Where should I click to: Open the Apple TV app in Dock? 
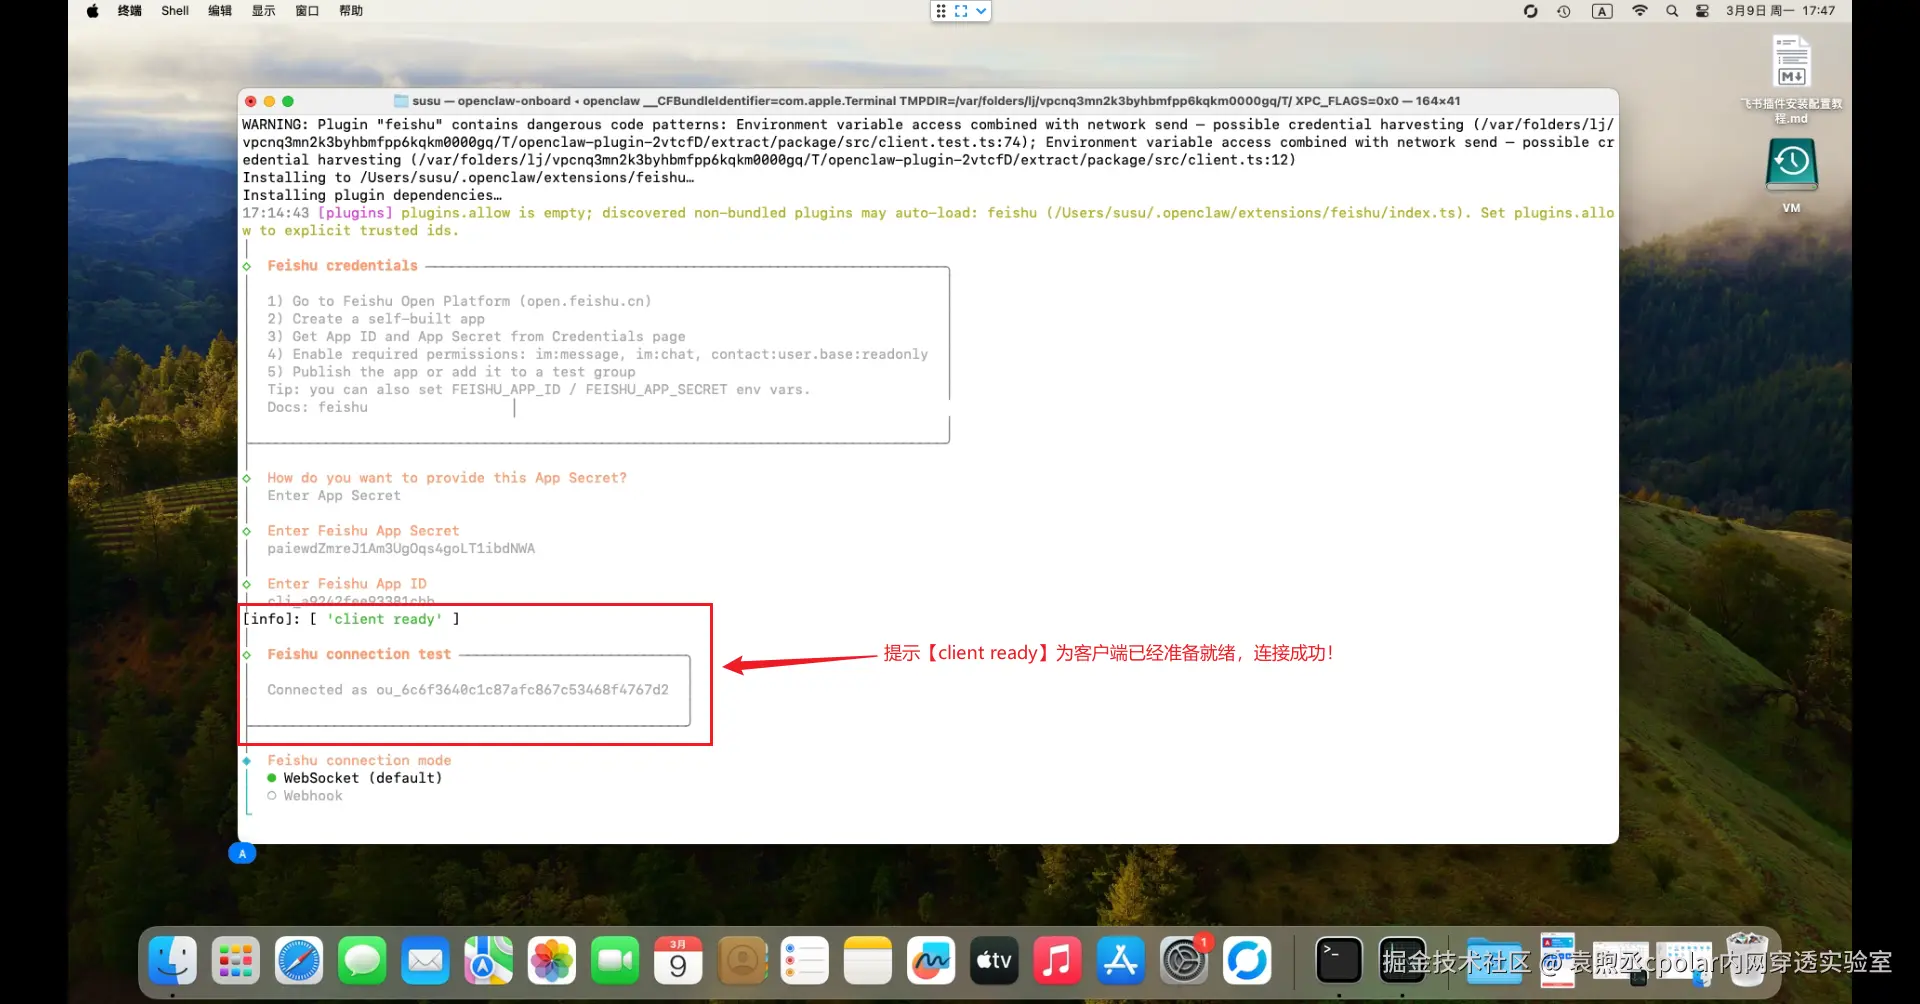[x=994, y=961]
